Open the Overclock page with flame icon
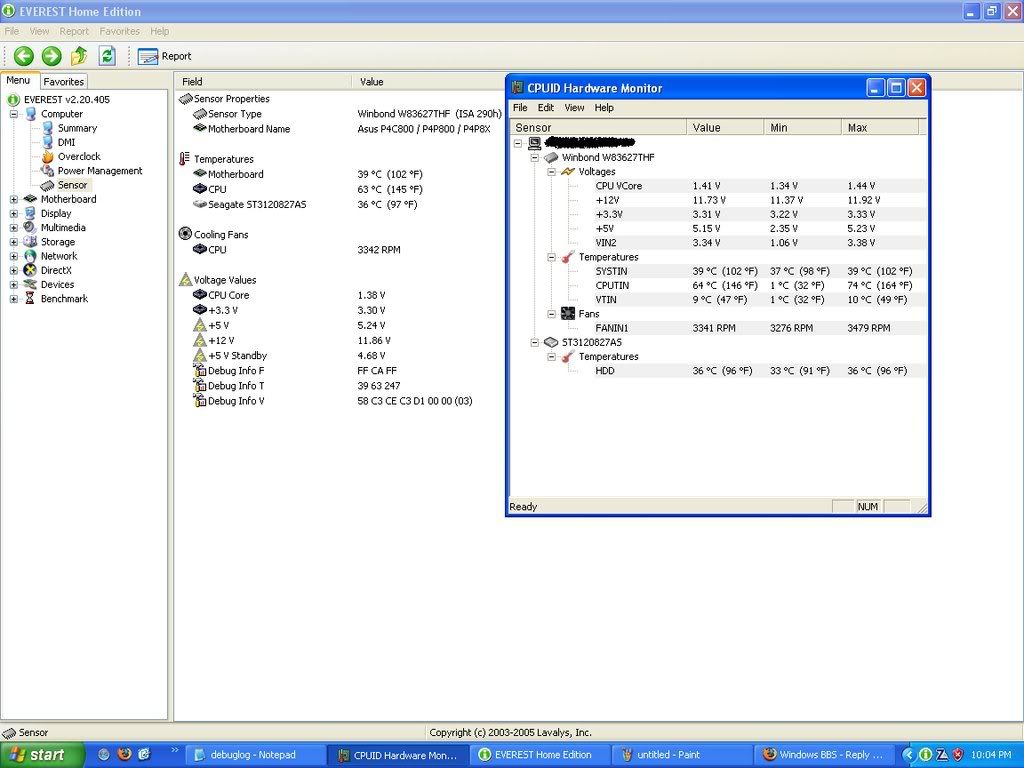Screen dimensions: 1024x768 (79, 157)
